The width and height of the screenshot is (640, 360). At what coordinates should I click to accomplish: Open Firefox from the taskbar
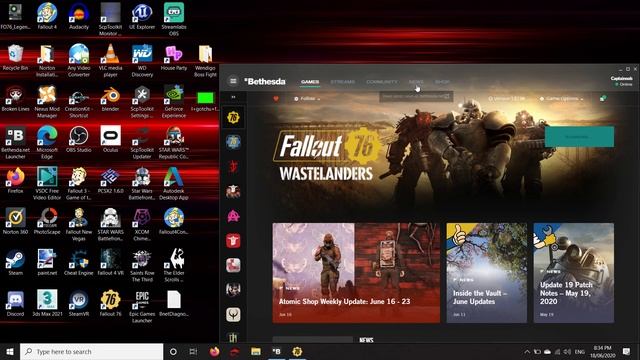214,351
